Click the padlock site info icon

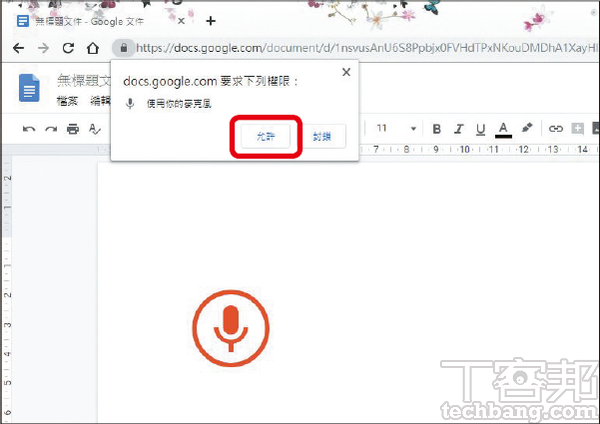(123, 48)
